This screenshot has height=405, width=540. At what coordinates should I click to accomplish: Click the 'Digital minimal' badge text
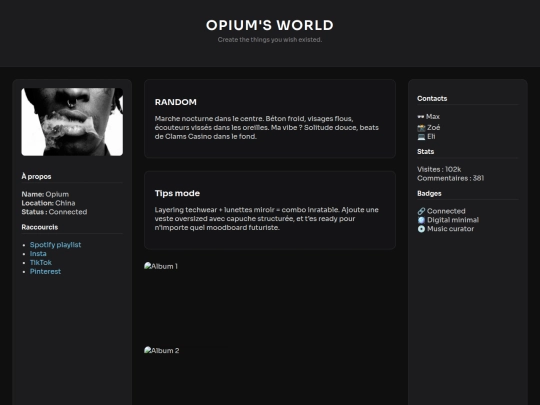pyautogui.click(x=453, y=220)
